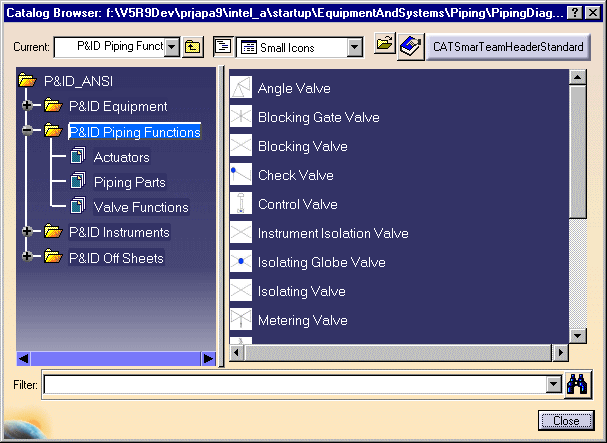The height and width of the screenshot is (443, 607).
Task: Select the Isolating Globe Valve symbol
Action: click(x=241, y=262)
